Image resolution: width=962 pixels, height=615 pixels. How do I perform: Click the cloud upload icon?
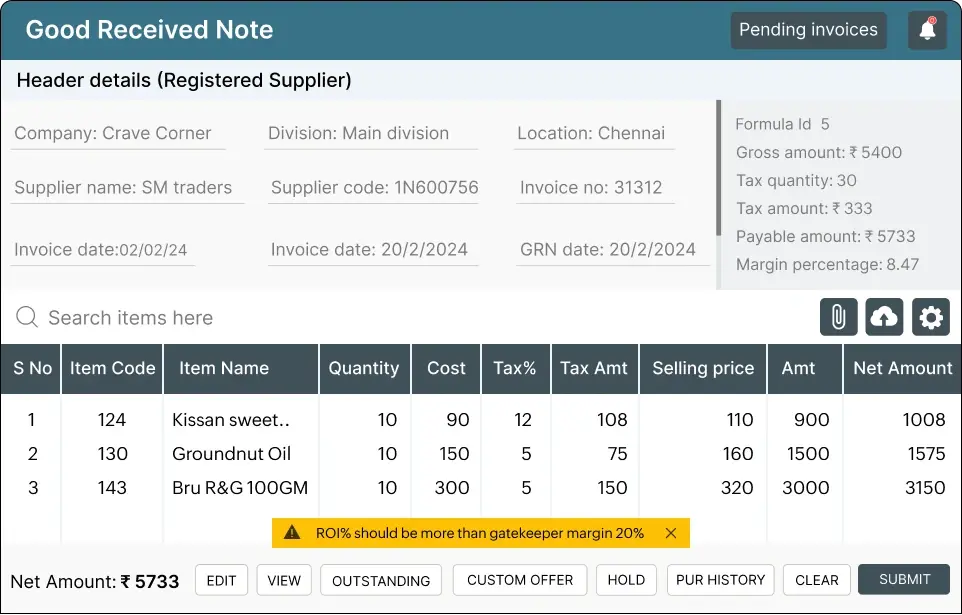coord(884,317)
